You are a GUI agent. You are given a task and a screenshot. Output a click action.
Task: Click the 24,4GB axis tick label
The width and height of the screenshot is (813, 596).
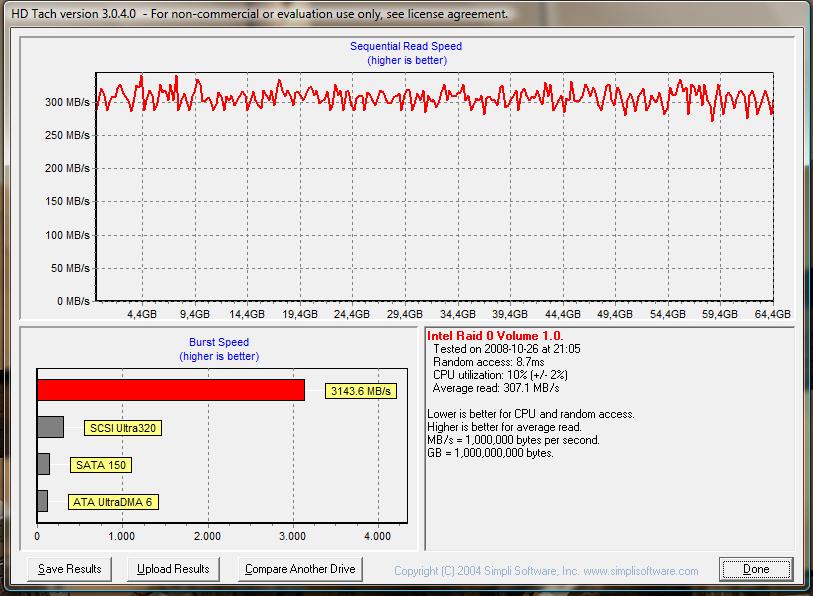pyautogui.click(x=352, y=314)
